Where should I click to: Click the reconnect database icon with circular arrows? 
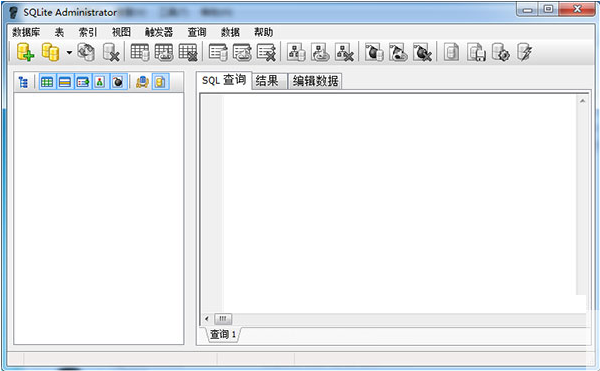tap(86, 52)
